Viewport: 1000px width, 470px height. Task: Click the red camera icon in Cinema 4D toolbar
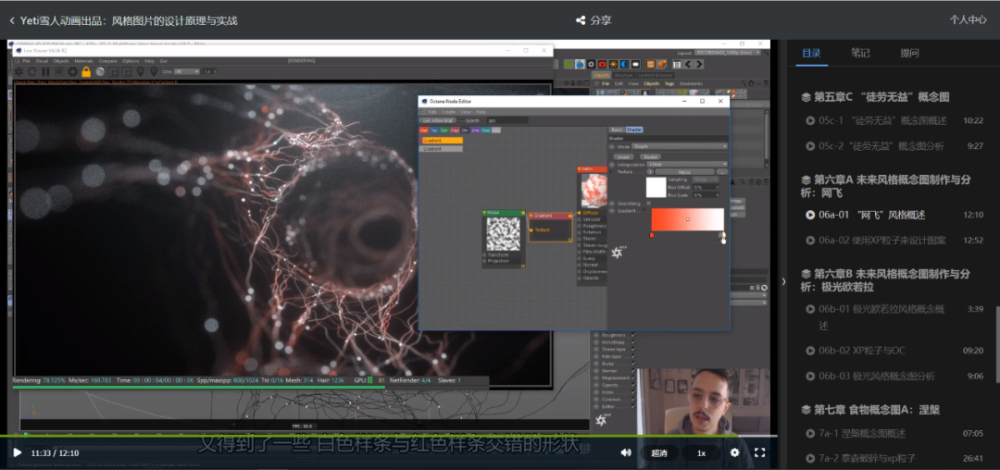click(x=602, y=64)
